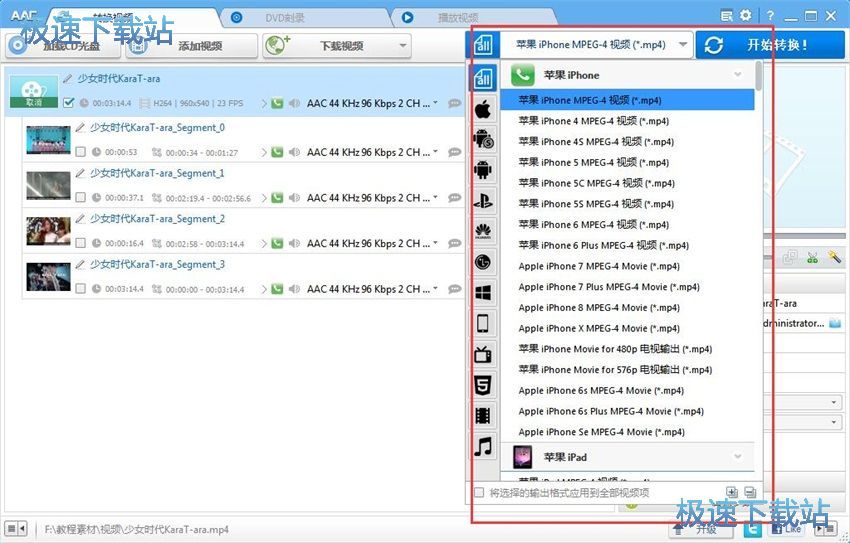Click the Twitter icon in status bar

(752, 528)
